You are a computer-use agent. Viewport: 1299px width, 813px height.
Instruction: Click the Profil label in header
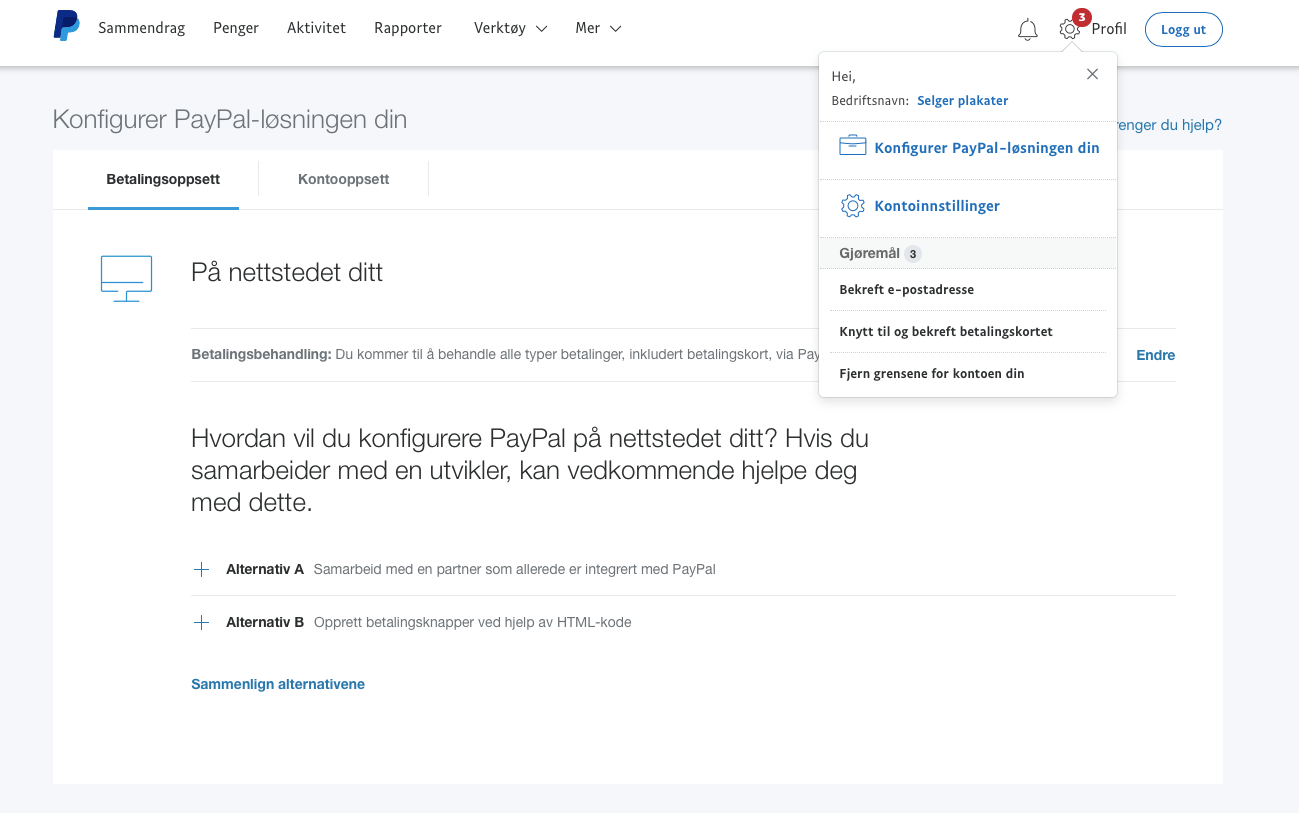(x=1109, y=29)
